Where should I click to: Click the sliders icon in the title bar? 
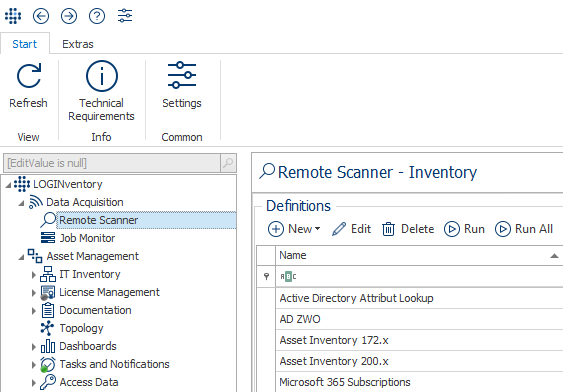point(125,16)
